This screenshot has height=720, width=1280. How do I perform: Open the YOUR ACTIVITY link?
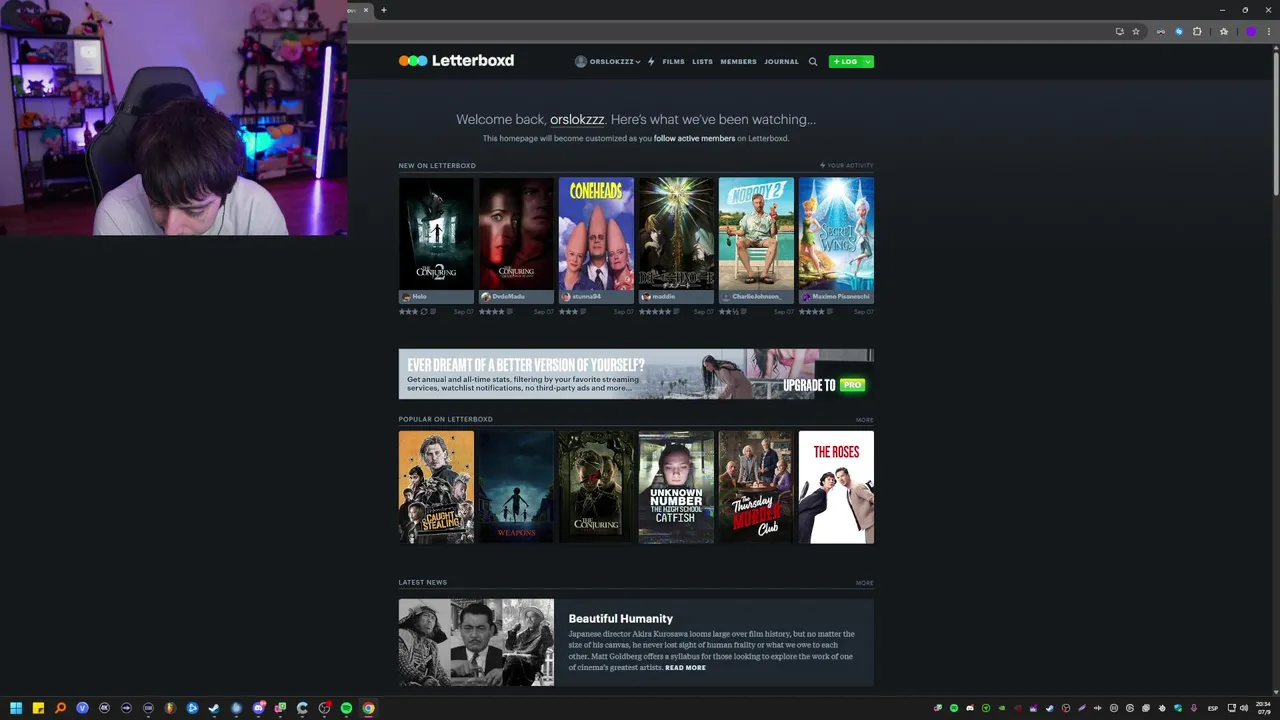tap(846, 165)
